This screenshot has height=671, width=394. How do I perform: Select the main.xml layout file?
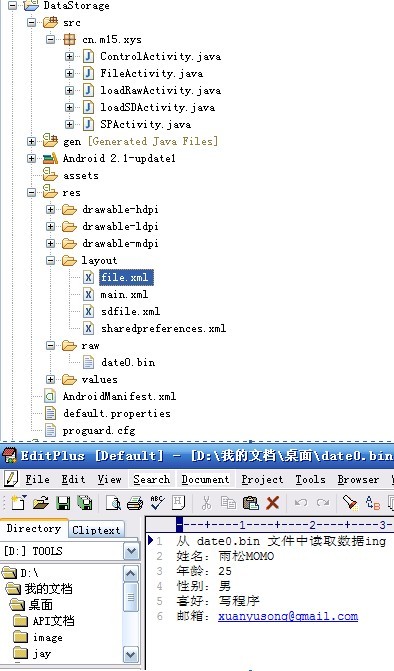[x=124, y=294]
